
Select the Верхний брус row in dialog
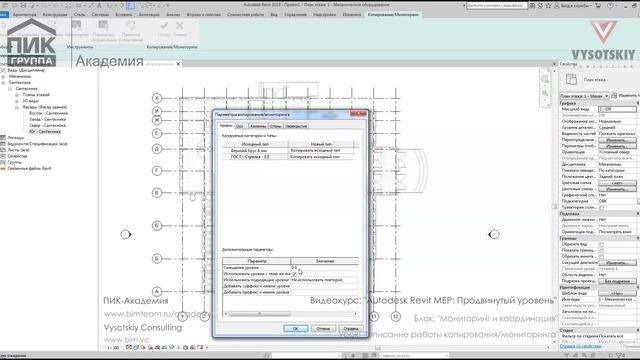(288, 151)
